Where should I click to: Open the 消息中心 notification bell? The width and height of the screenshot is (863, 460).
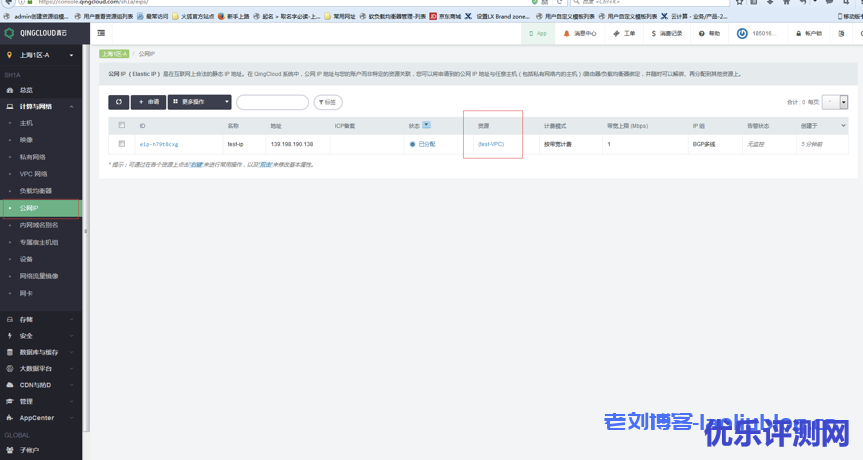tap(580, 33)
